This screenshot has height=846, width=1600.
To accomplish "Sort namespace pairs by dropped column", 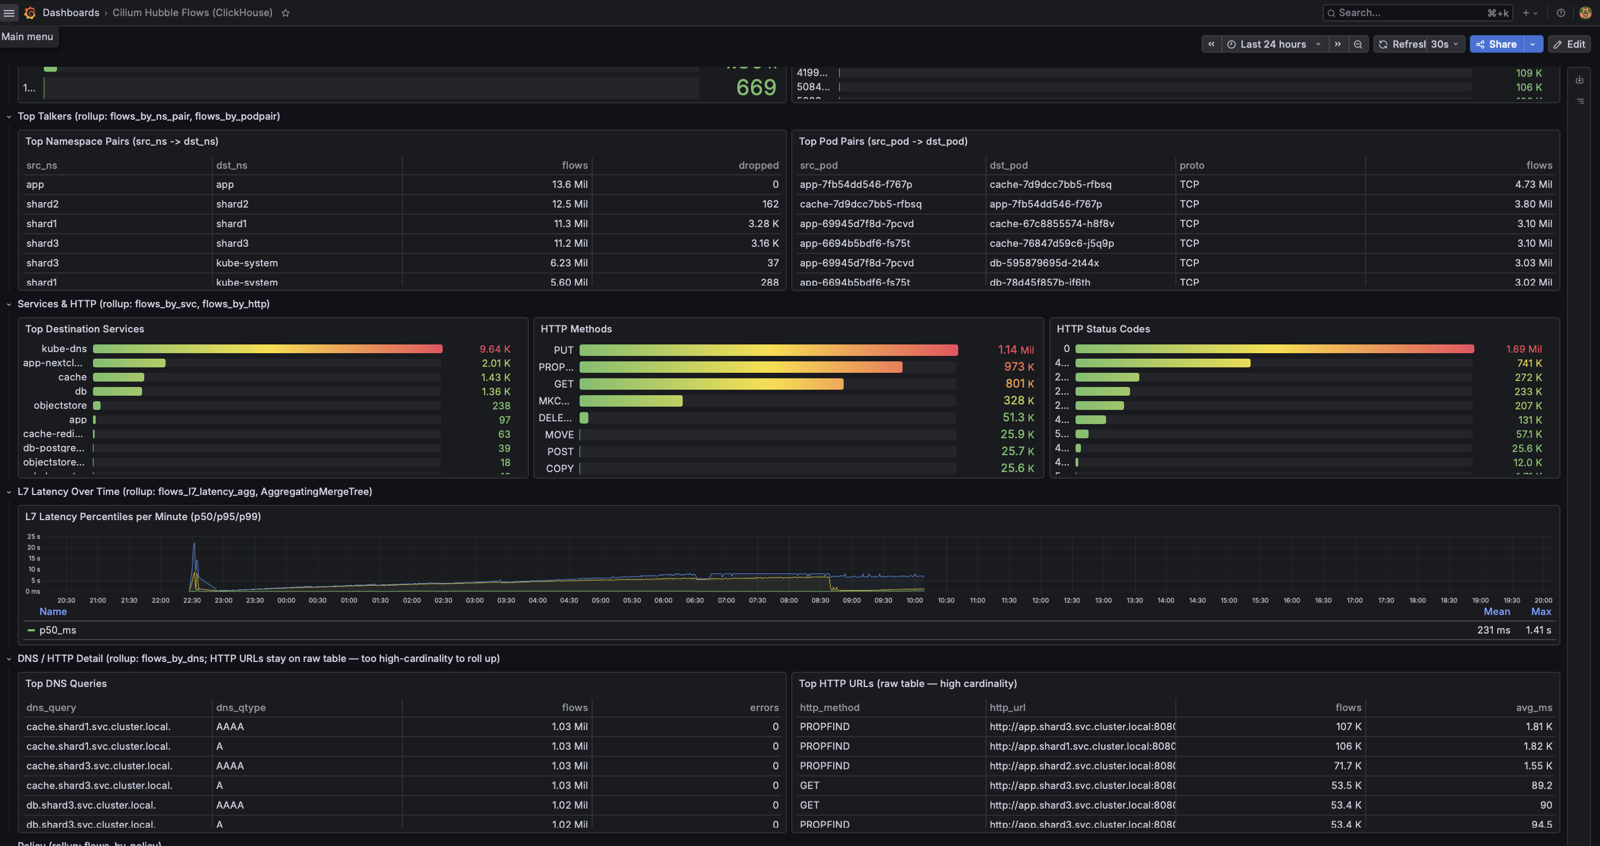I will (x=759, y=166).
